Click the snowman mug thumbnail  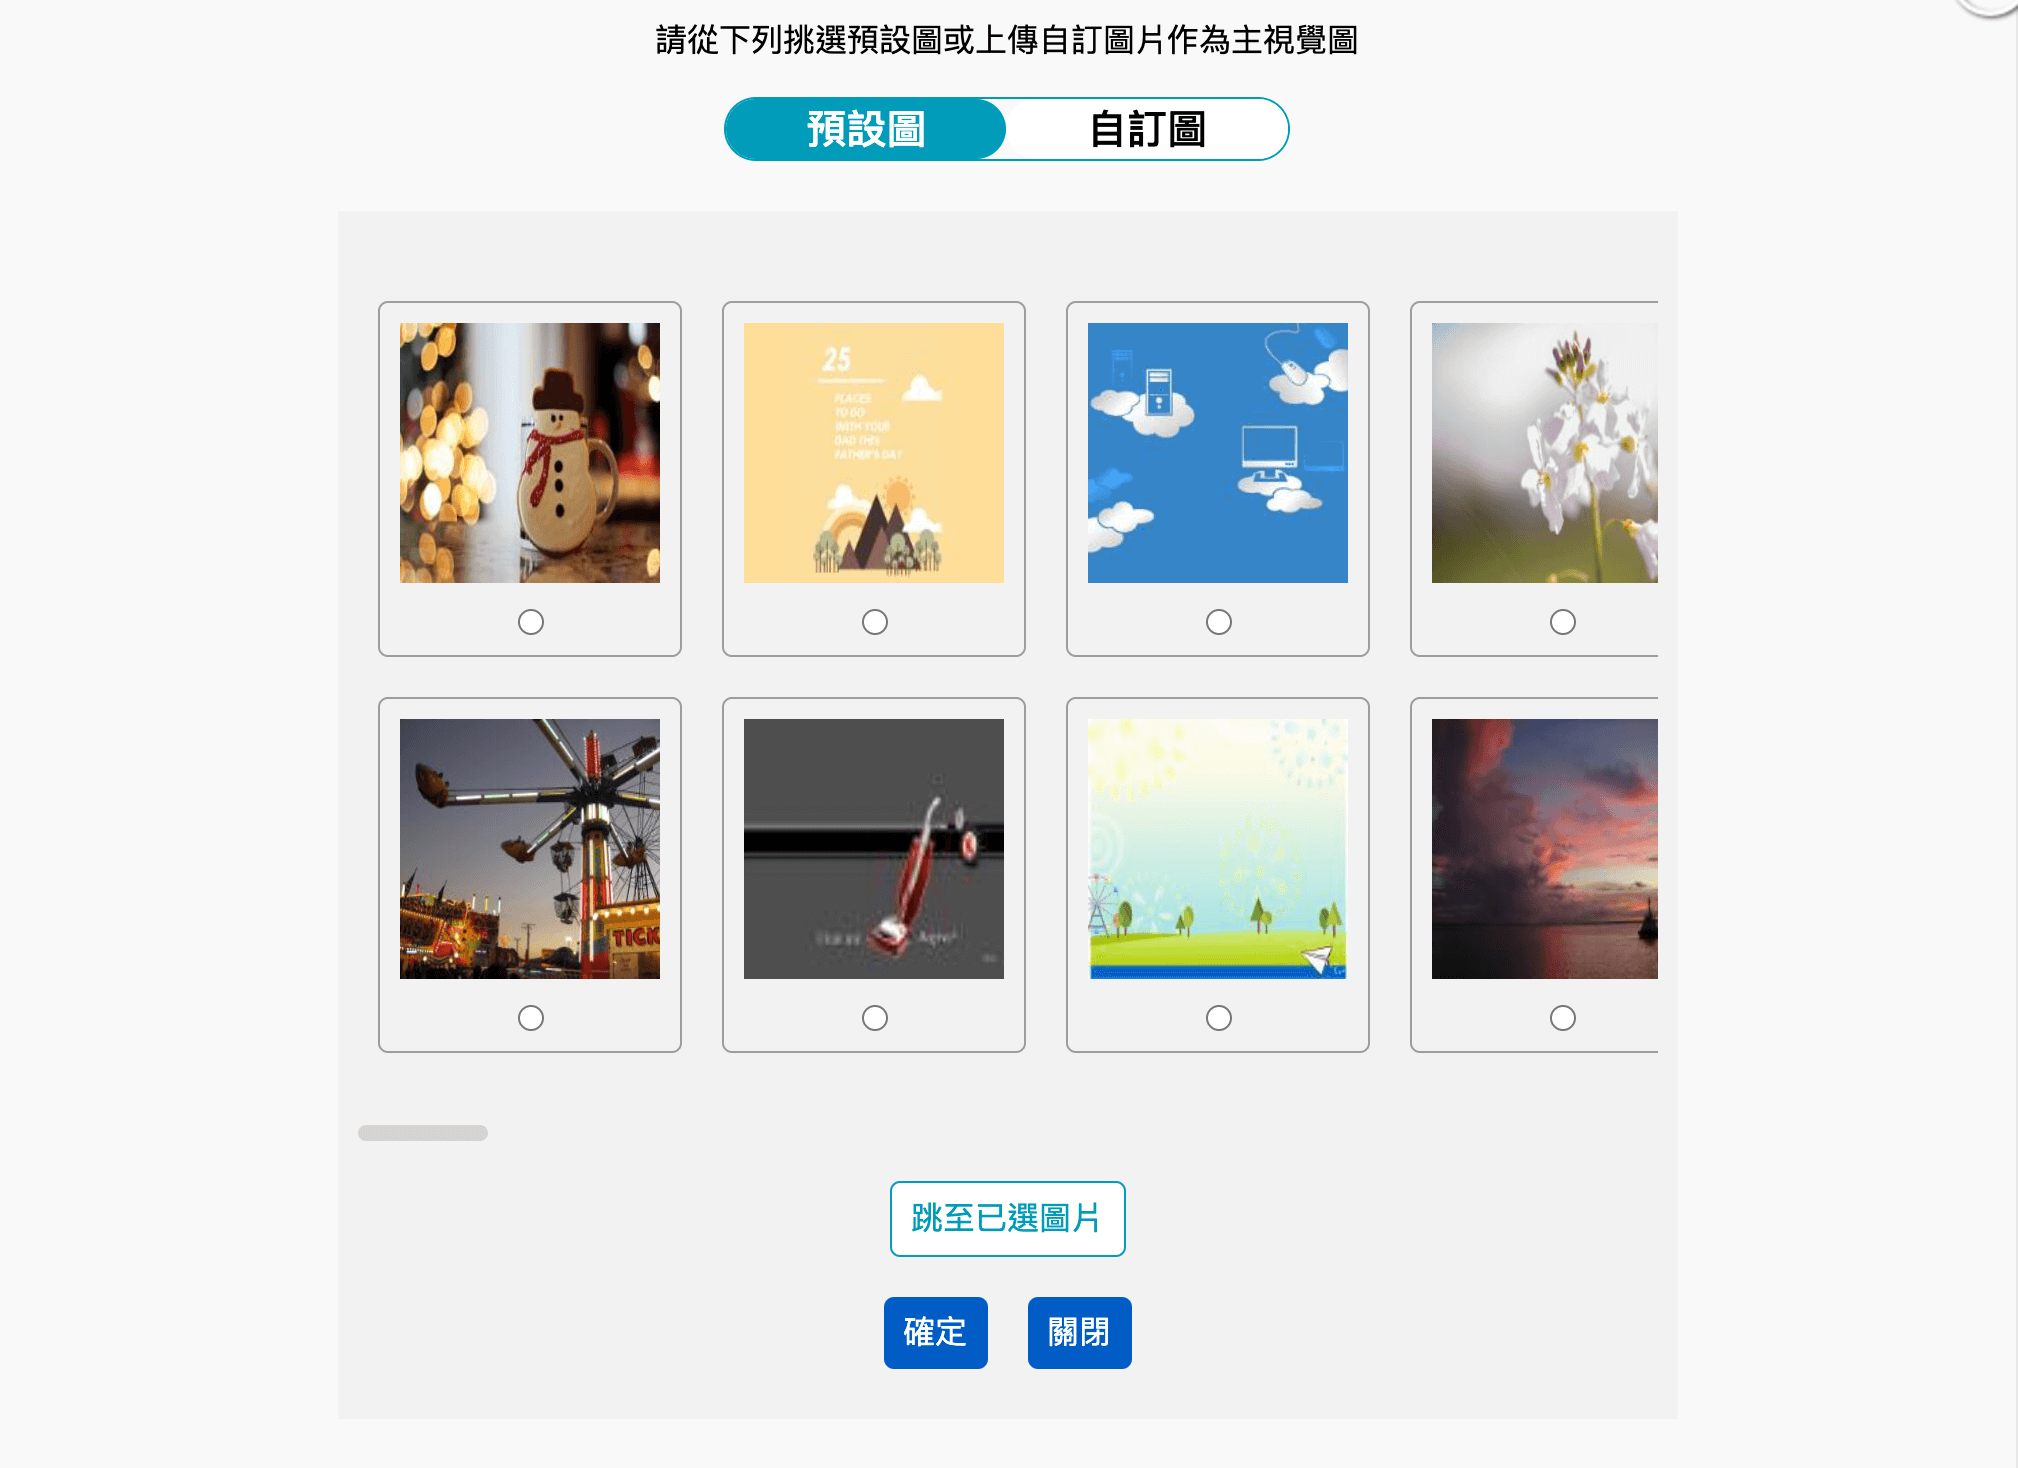coord(530,453)
